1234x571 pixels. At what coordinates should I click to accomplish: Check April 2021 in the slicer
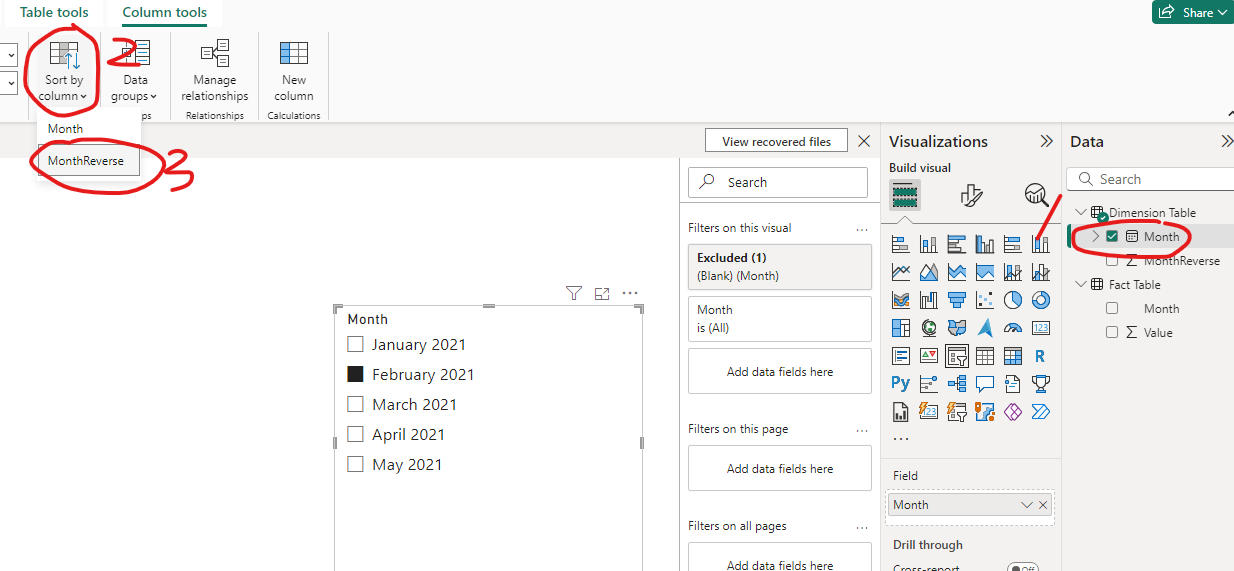coord(355,434)
